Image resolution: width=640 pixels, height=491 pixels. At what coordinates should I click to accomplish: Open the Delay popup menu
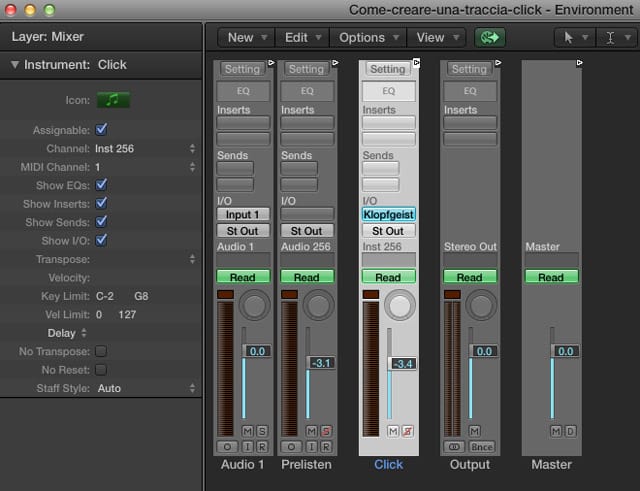click(67, 333)
